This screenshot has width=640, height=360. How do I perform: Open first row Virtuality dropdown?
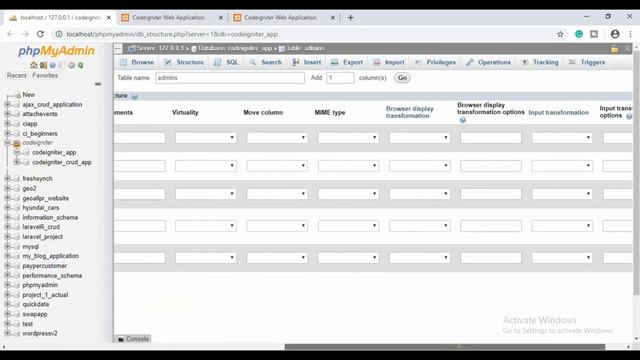click(206, 138)
